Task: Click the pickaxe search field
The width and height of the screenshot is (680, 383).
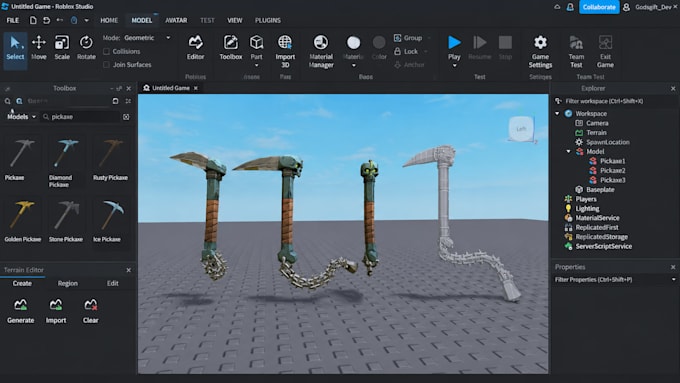Action: click(81, 117)
